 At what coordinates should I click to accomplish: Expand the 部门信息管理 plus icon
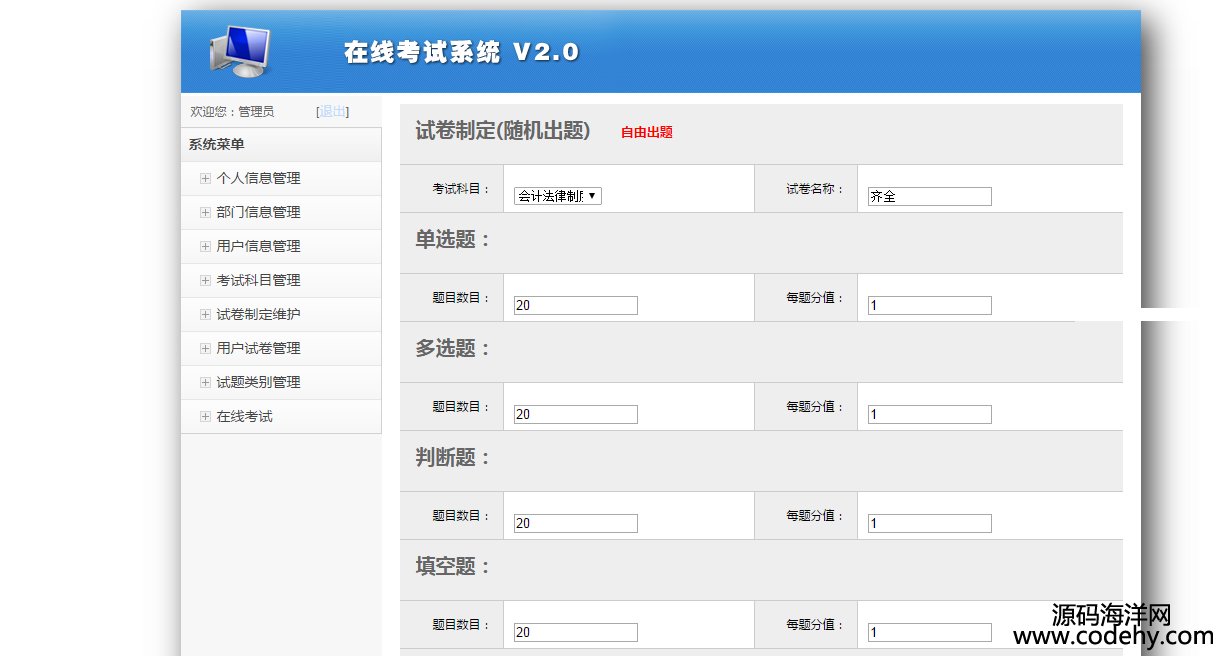tap(205, 213)
